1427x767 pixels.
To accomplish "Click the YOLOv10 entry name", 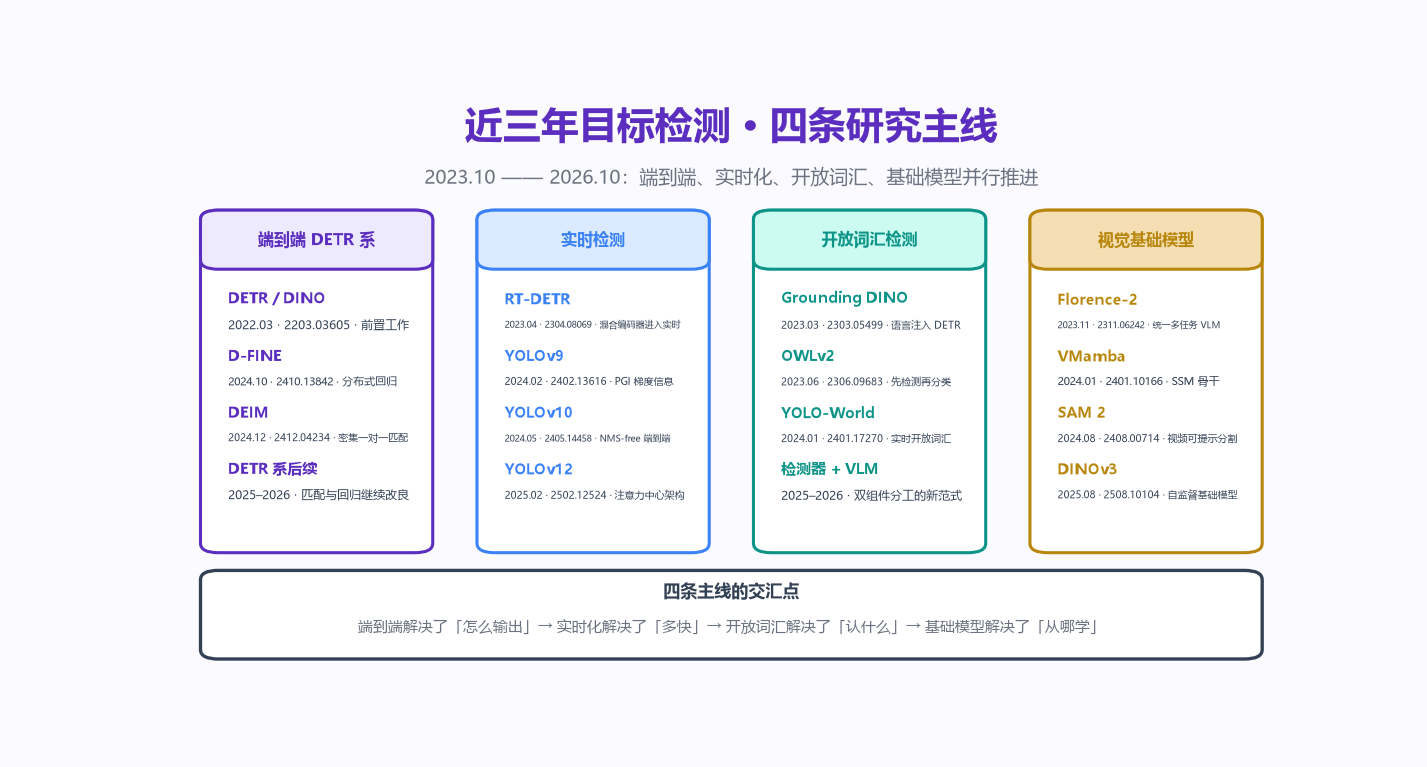I will coord(538,412).
